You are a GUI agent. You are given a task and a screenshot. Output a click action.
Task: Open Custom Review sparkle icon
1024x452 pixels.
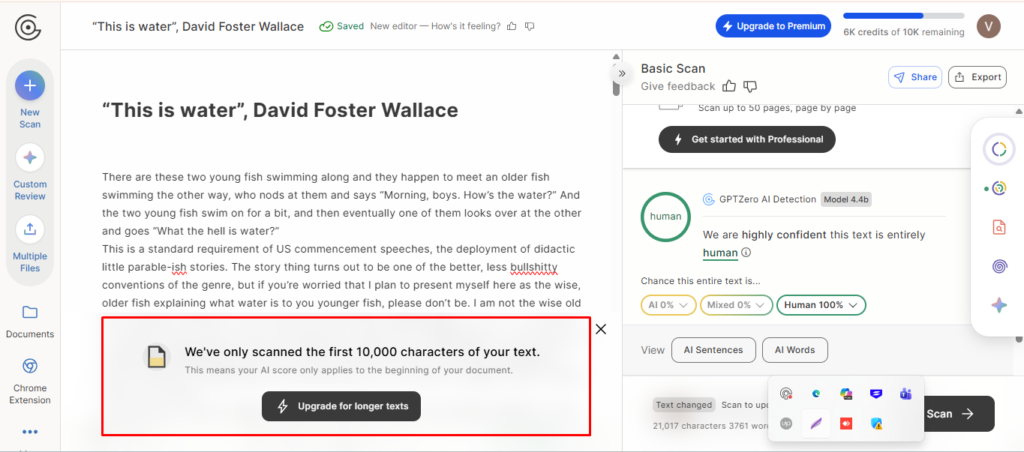click(x=30, y=157)
